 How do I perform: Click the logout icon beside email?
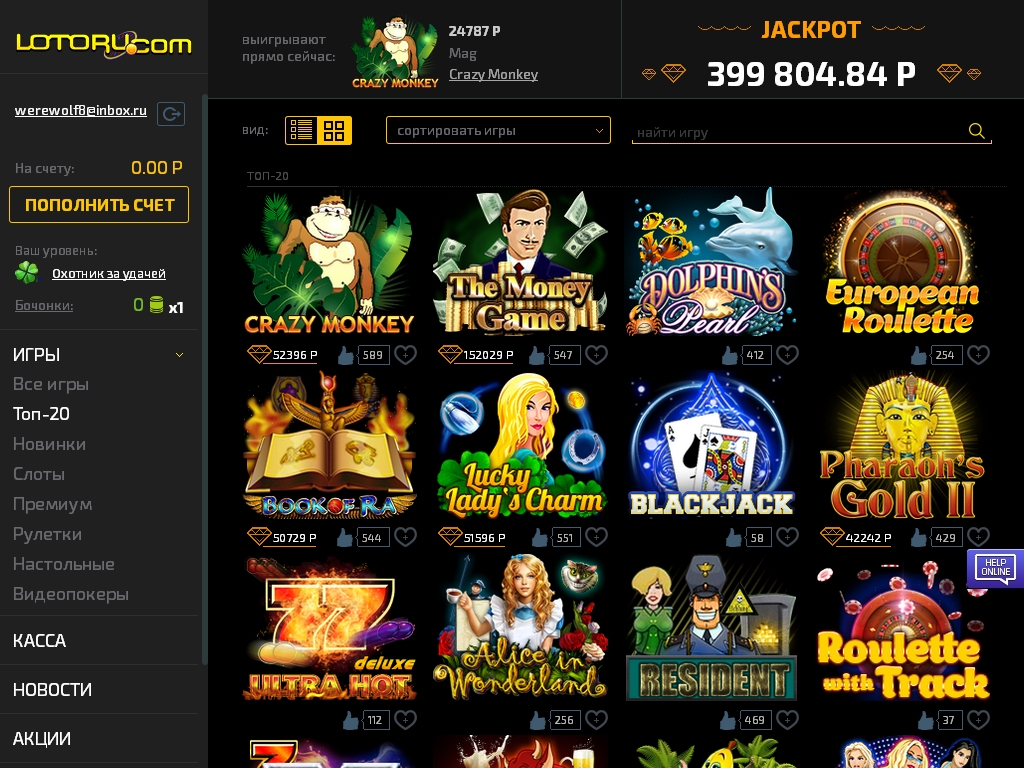tap(171, 114)
